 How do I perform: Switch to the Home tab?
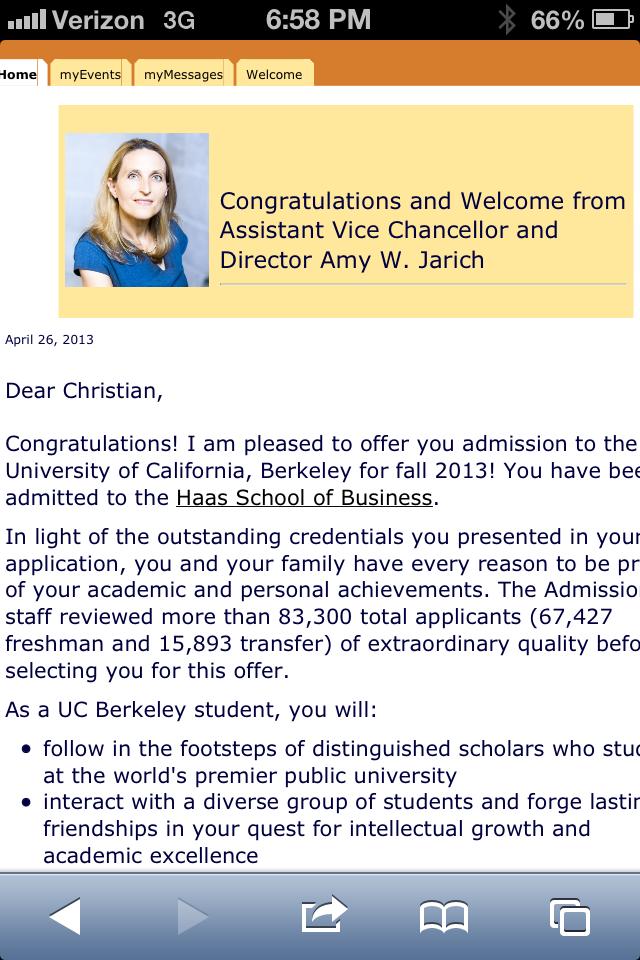(x=18, y=74)
